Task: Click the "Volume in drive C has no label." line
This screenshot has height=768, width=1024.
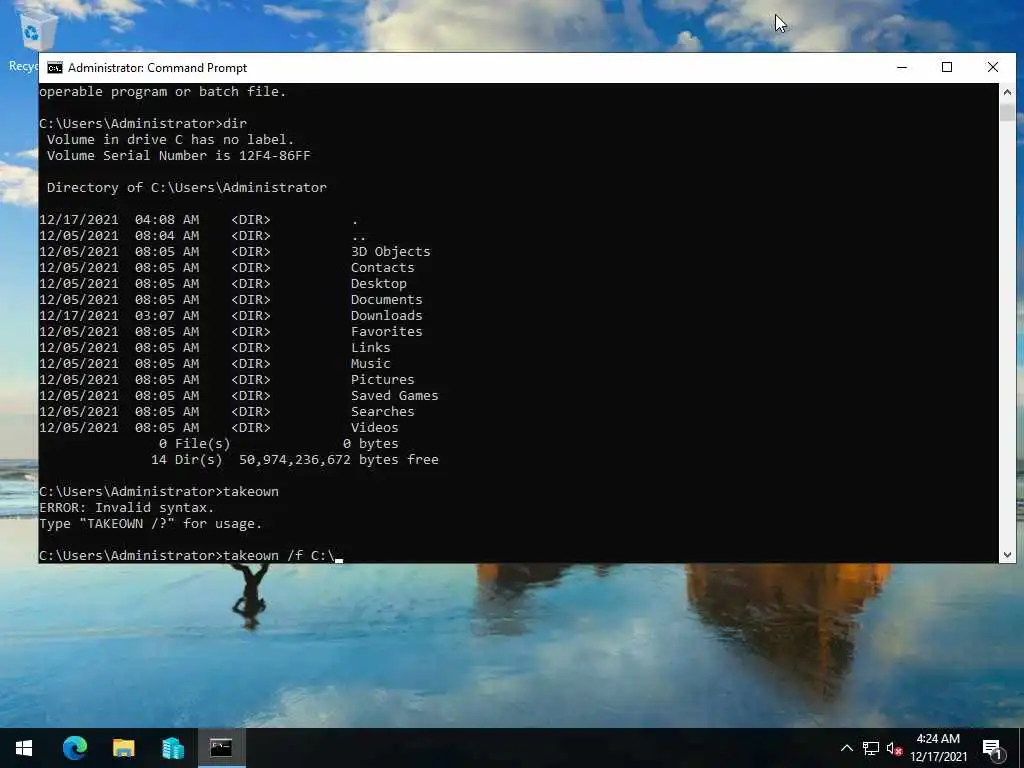Action: click(170, 140)
